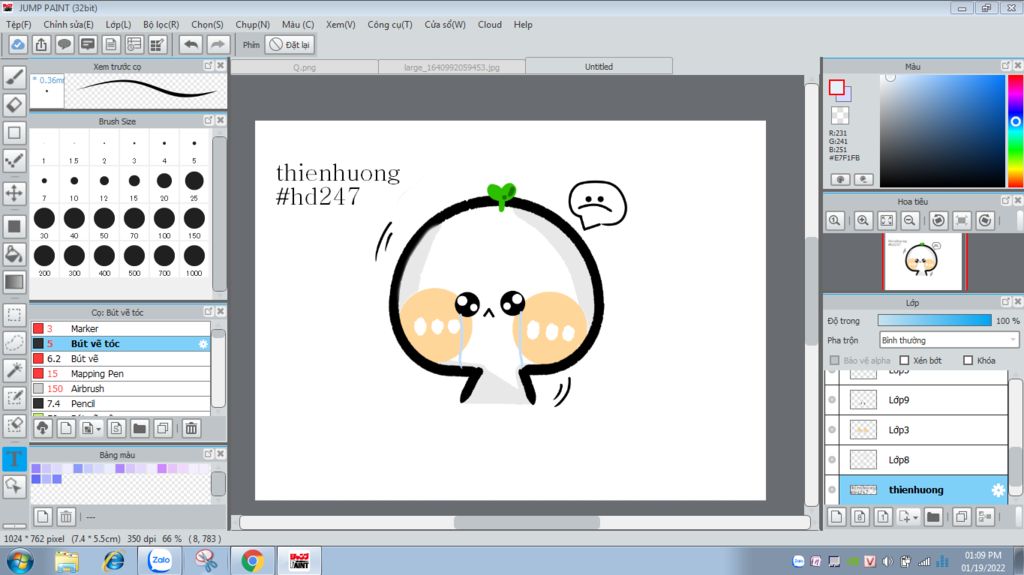Open the brush add dropdown arrow
Viewport: 1024px width, 575px height.
(x=99, y=429)
